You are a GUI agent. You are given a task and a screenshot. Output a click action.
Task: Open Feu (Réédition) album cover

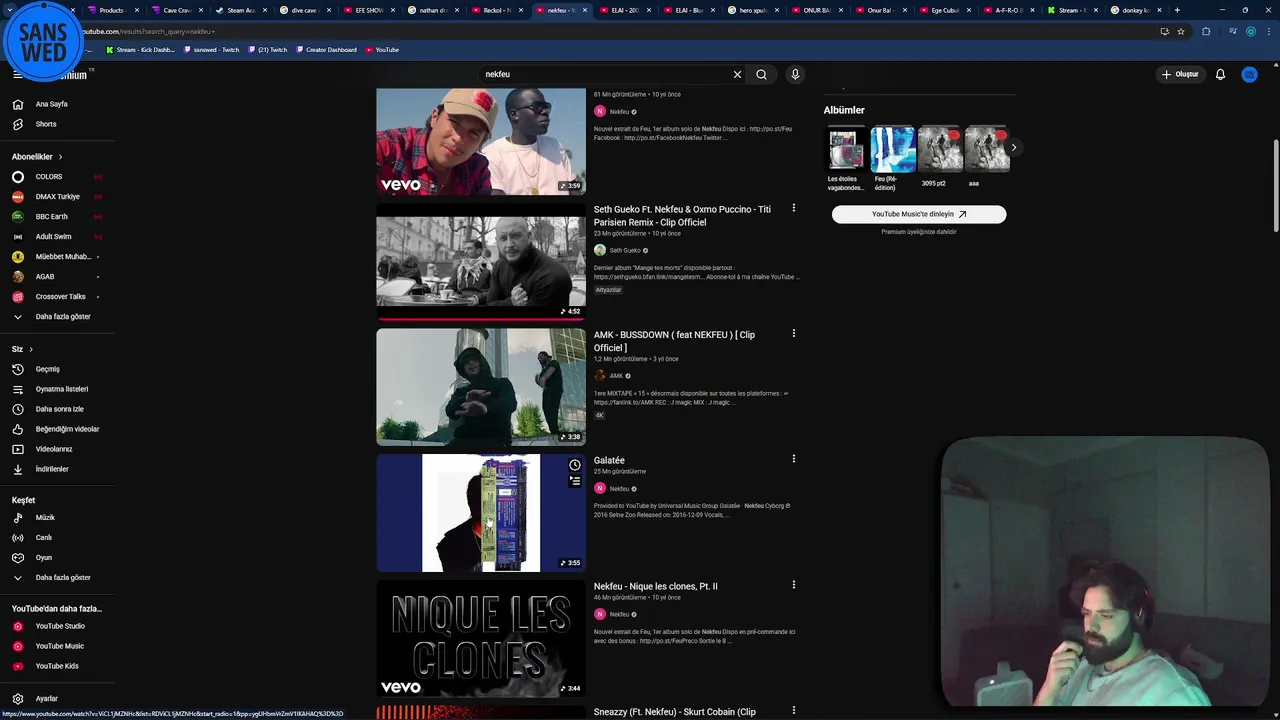pos(892,149)
